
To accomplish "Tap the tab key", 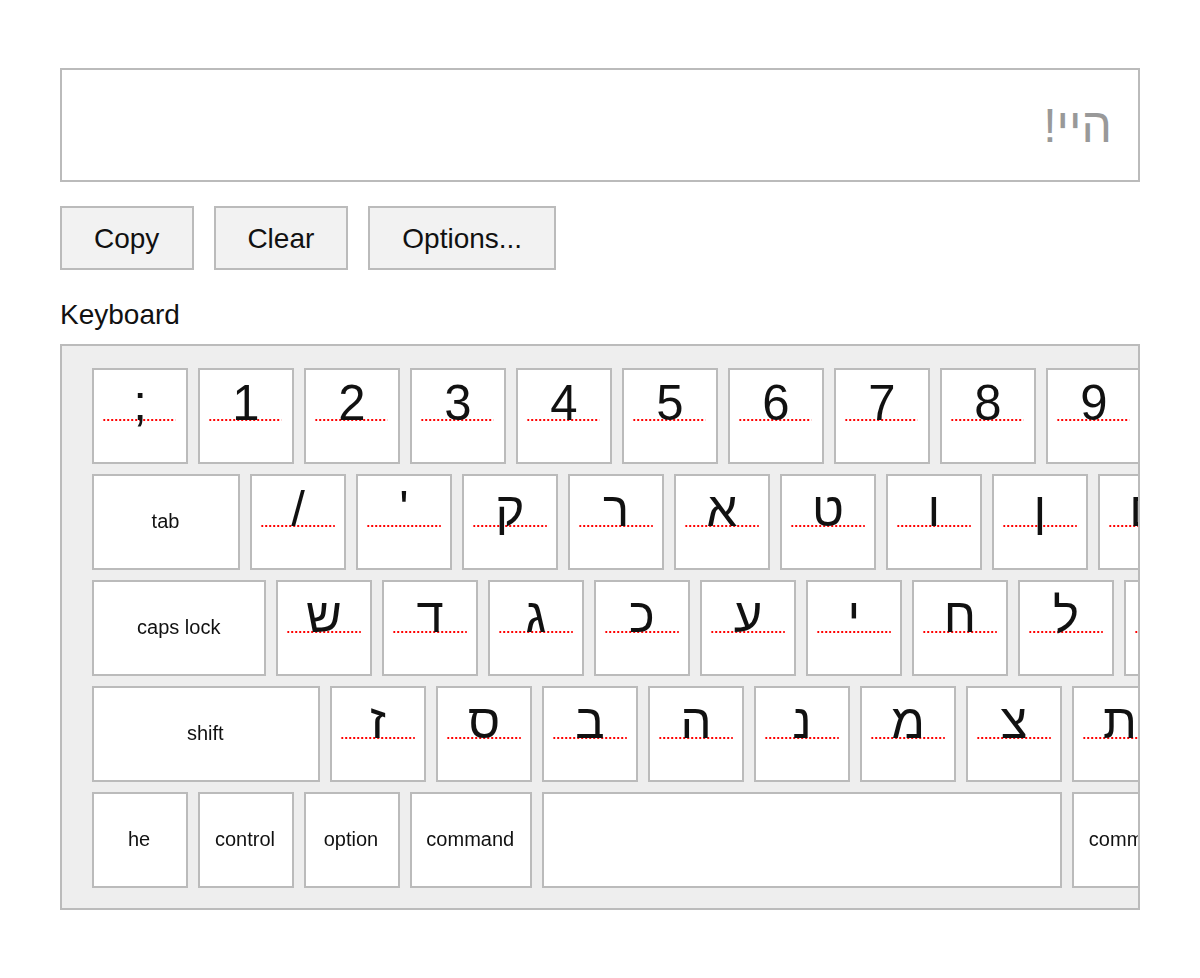I will click(x=166, y=522).
